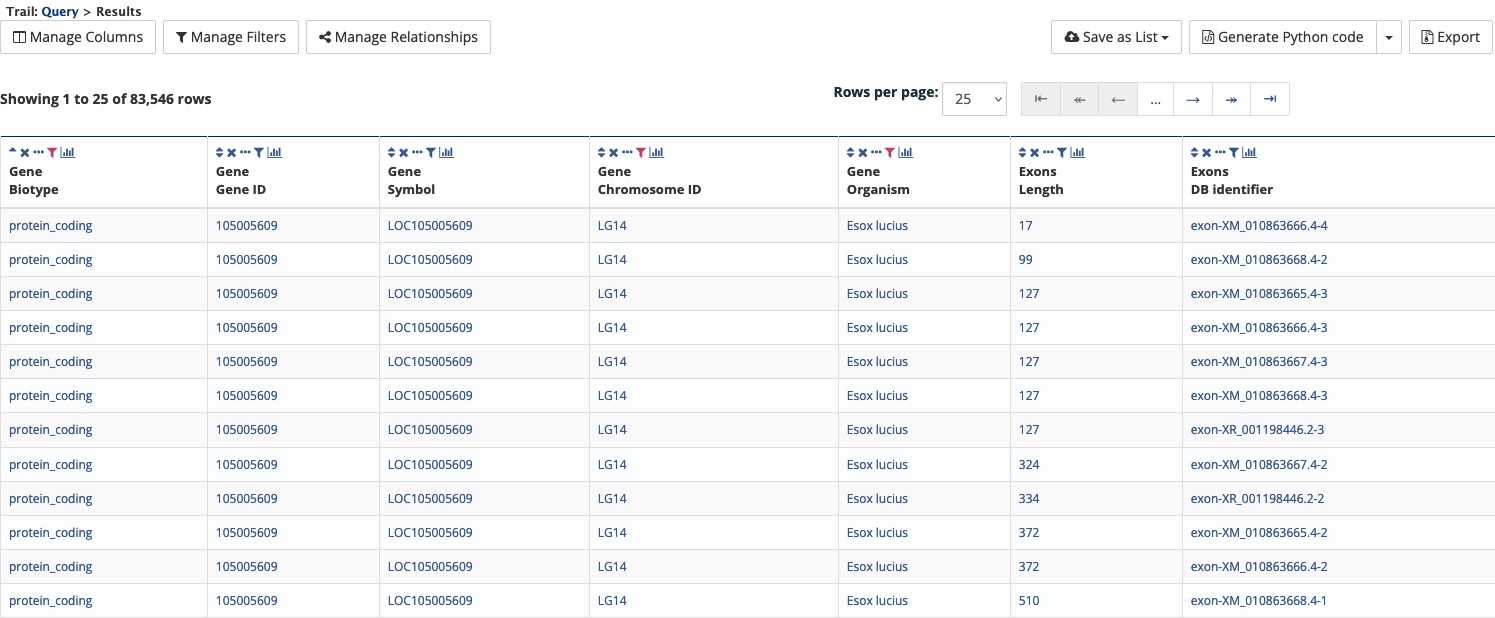Show Exons DB identifier summary chart
Image resolution: width=1495 pixels, height=618 pixels.
[1250, 152]
